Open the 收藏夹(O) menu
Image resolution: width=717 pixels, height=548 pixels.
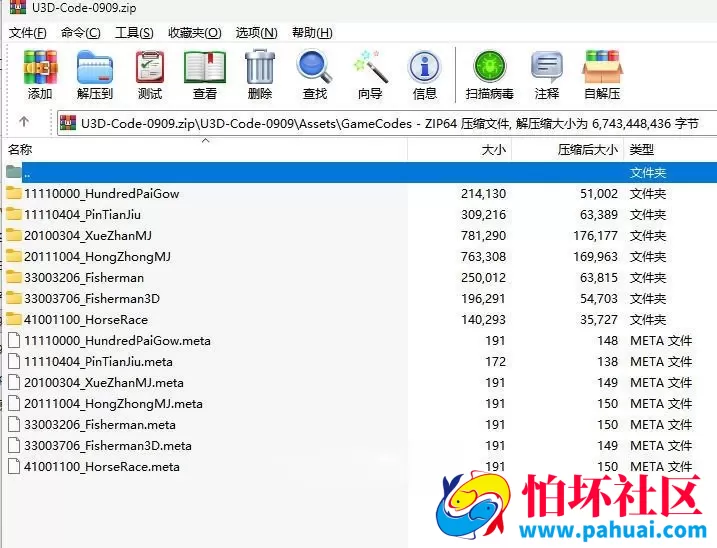[194, 33]
